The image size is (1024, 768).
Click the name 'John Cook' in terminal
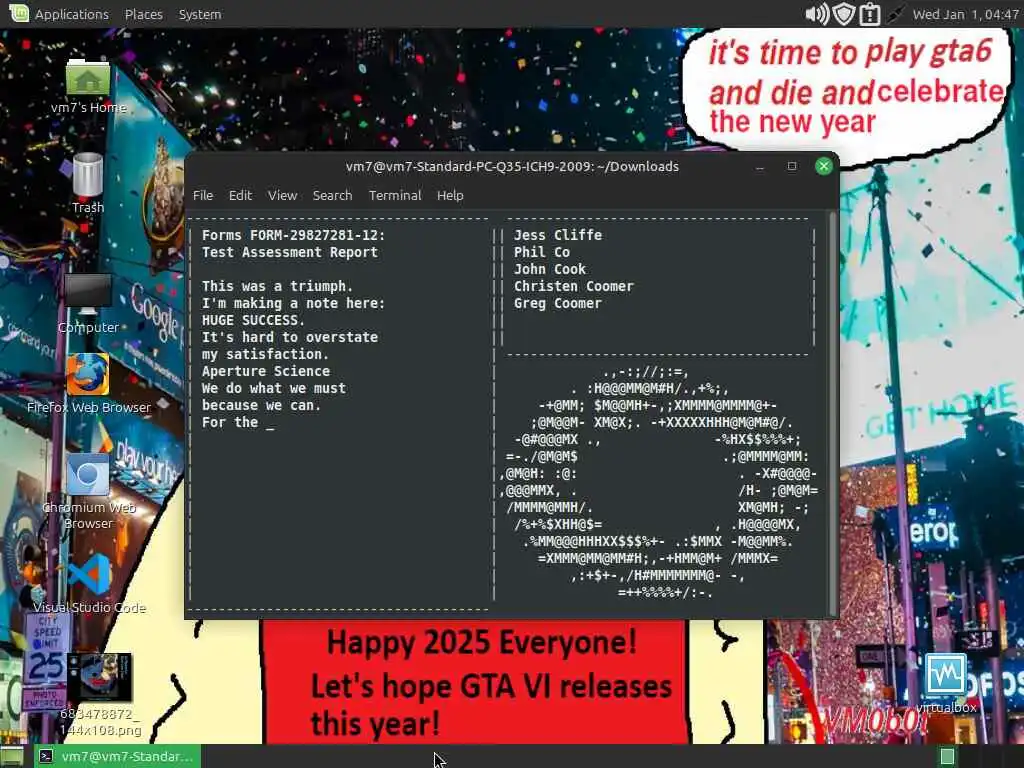[549, 269]
